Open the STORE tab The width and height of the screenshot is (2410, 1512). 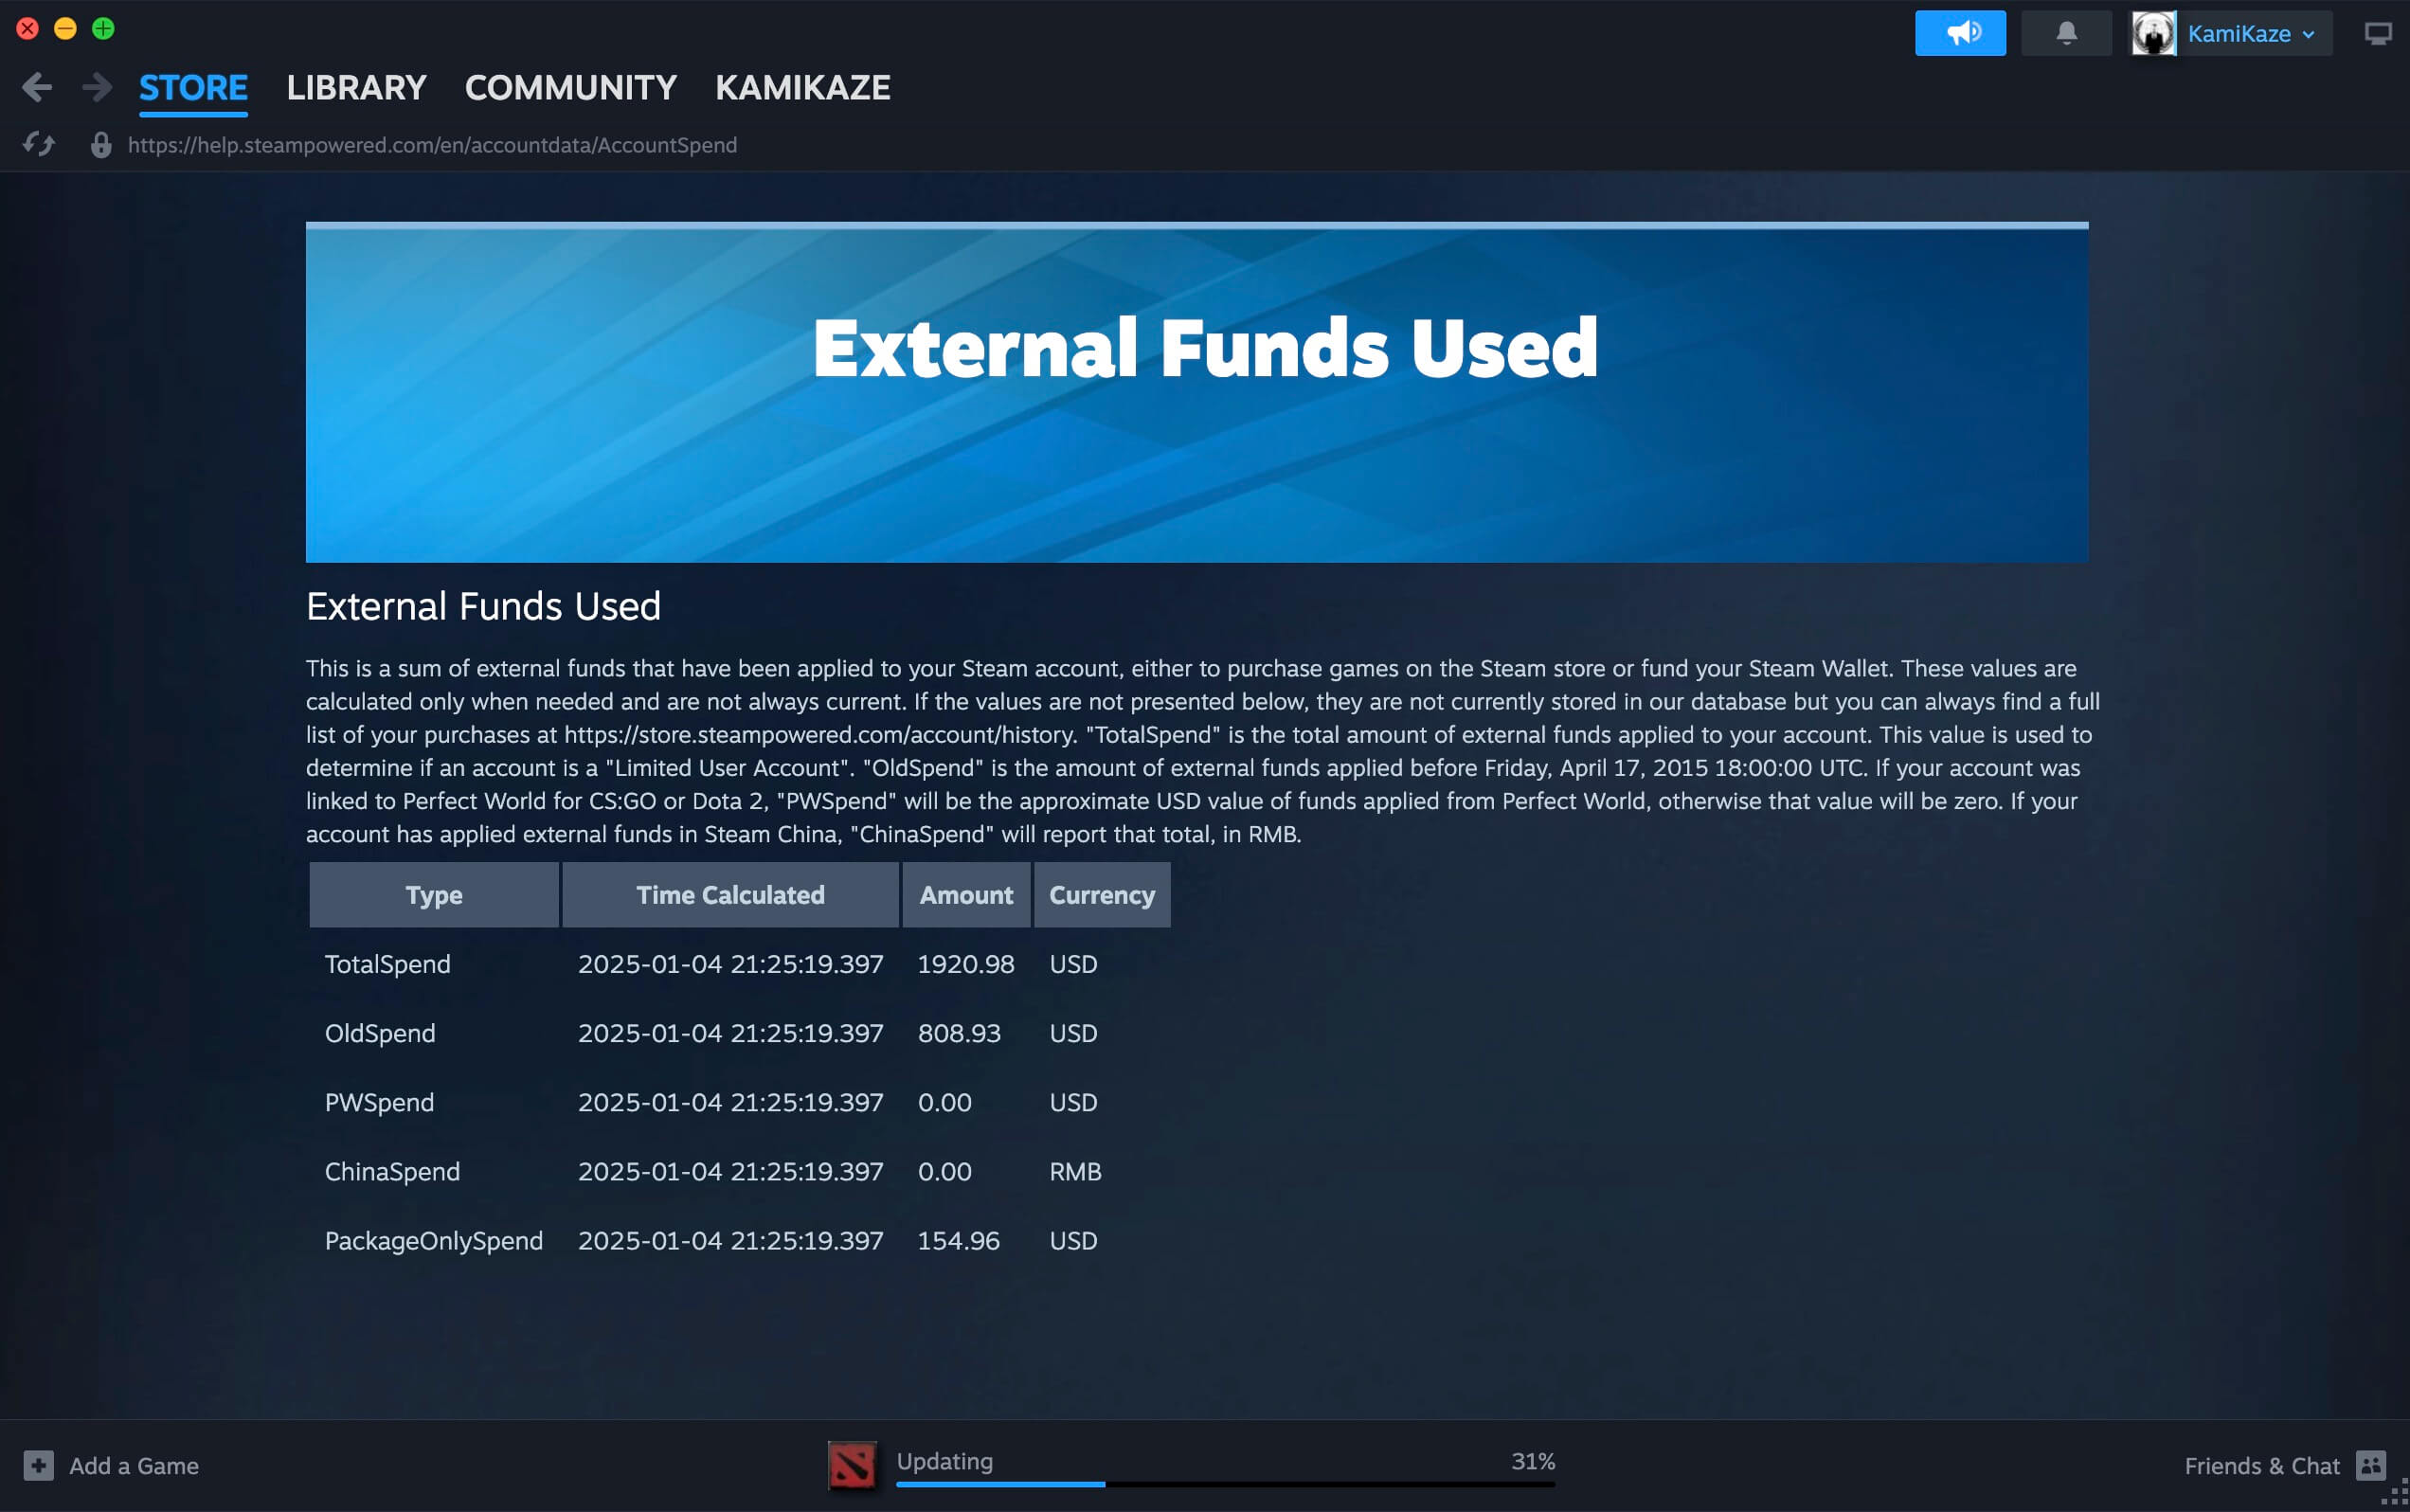193,88
